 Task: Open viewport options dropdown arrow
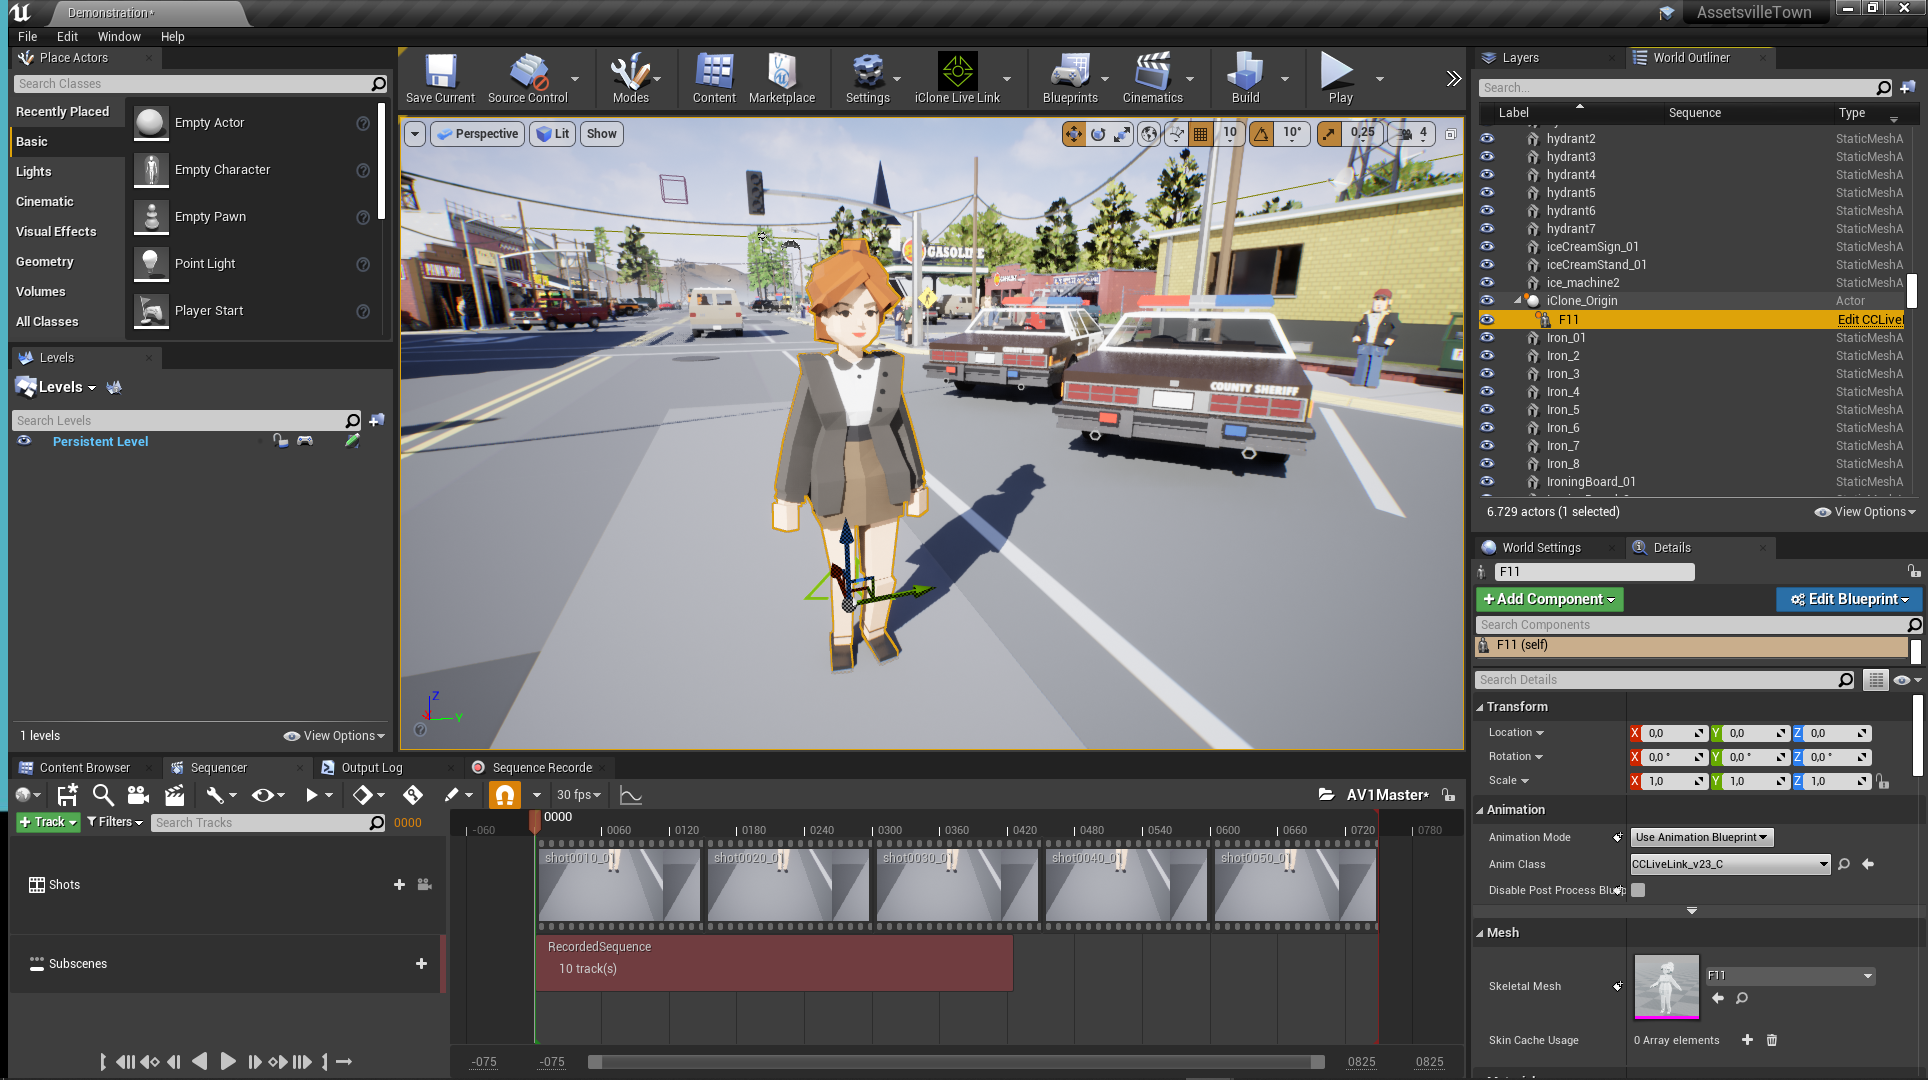point(415,134)
